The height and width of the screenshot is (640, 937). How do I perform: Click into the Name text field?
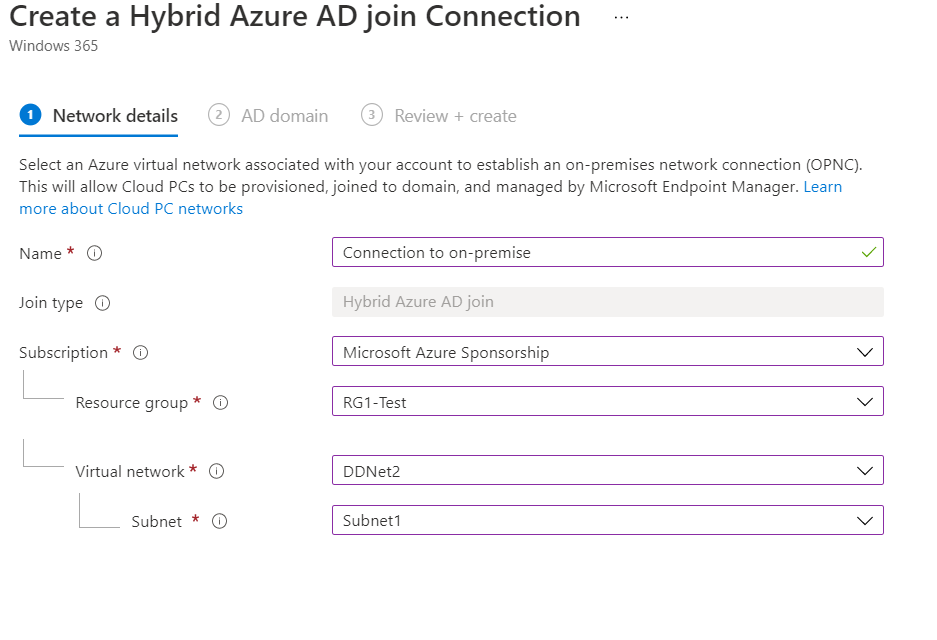tap(590, 252)
